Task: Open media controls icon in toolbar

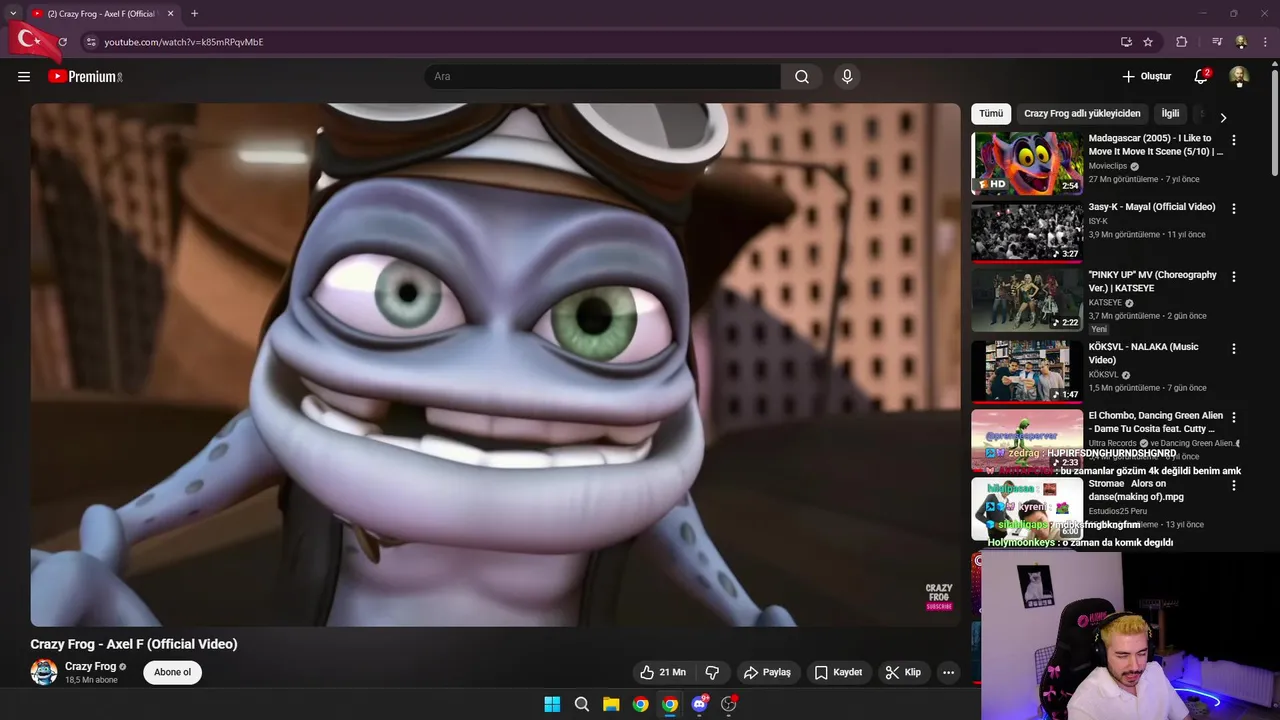Action: pyautogui.click(x=1216, y=42)
